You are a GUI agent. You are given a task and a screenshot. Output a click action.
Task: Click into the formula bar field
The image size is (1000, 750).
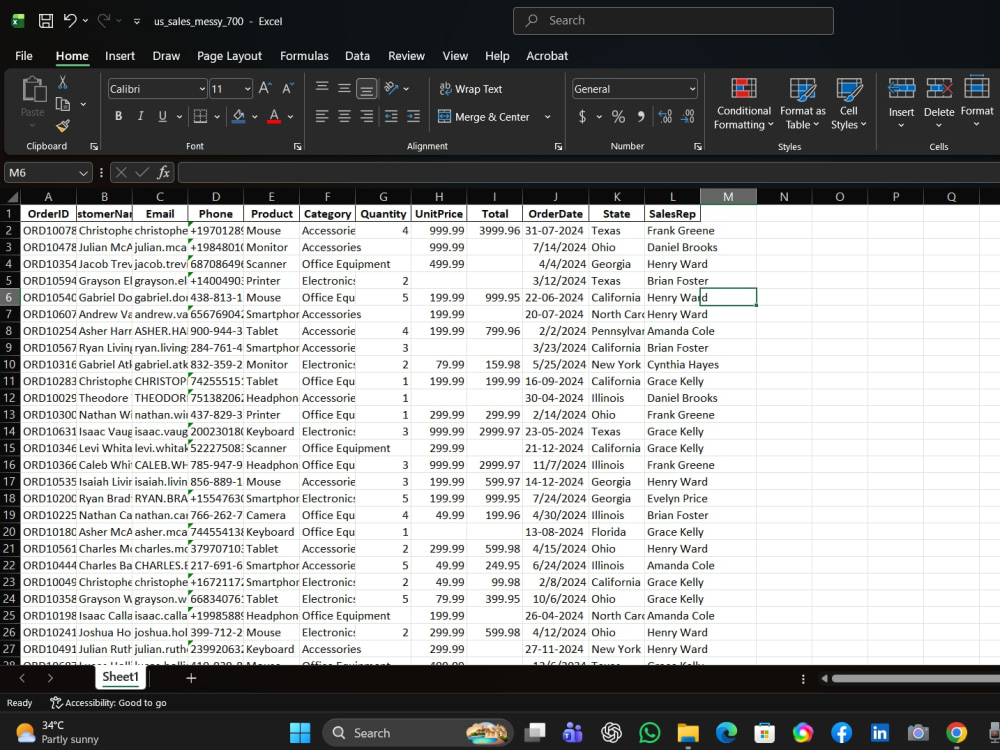pos(588,172)
